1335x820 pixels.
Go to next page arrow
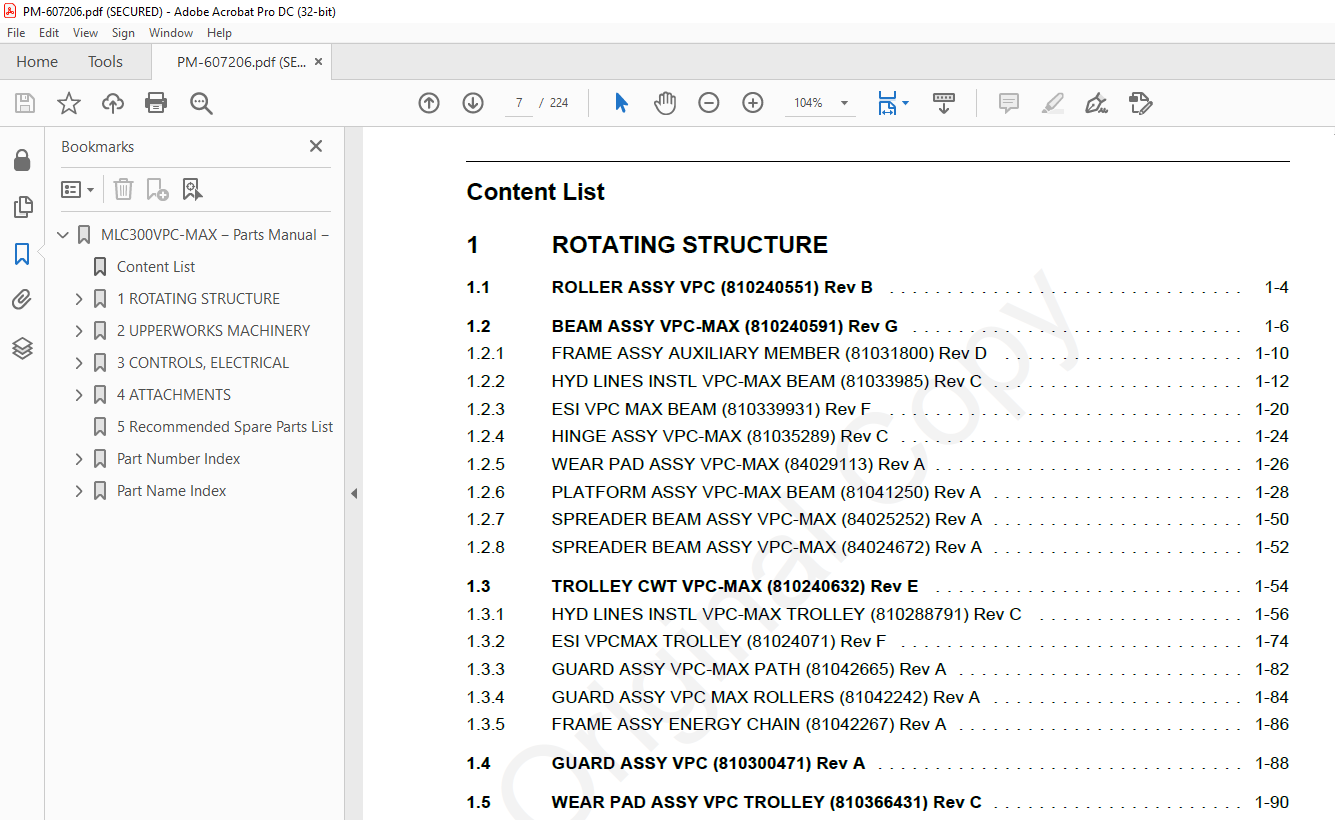(x=473, y=103)
